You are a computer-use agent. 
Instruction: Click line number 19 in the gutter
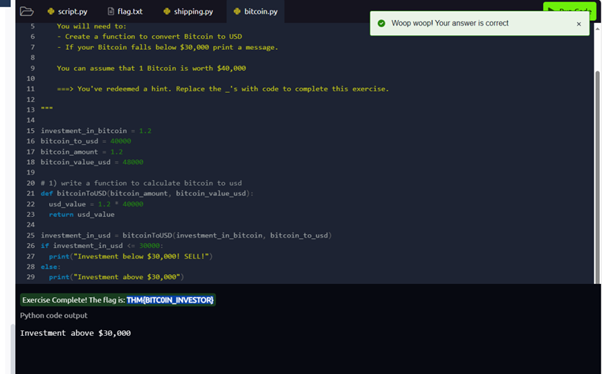coord(31,172)
